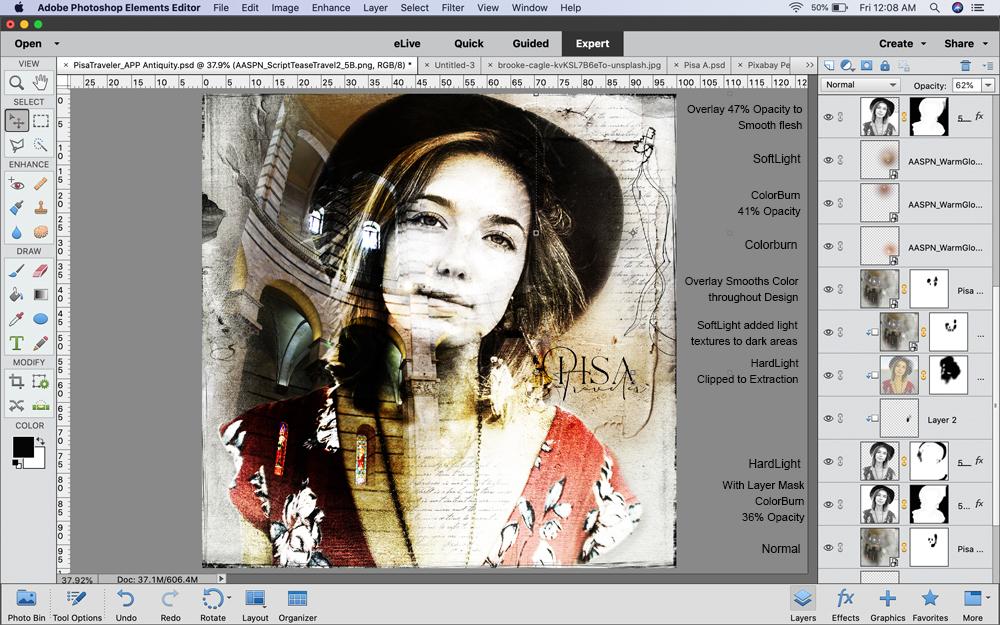
Task: Lock all pixels of the layer
Action: pyautogui.click(x=885, y=66)
